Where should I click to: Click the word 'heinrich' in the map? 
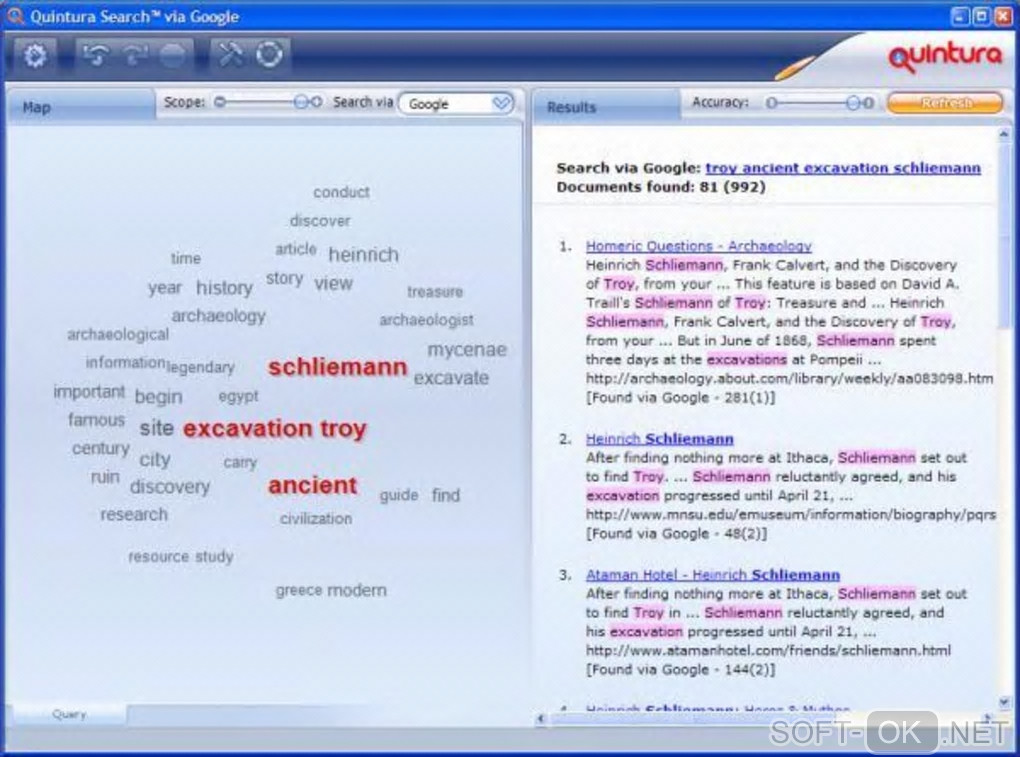point(363,254)
